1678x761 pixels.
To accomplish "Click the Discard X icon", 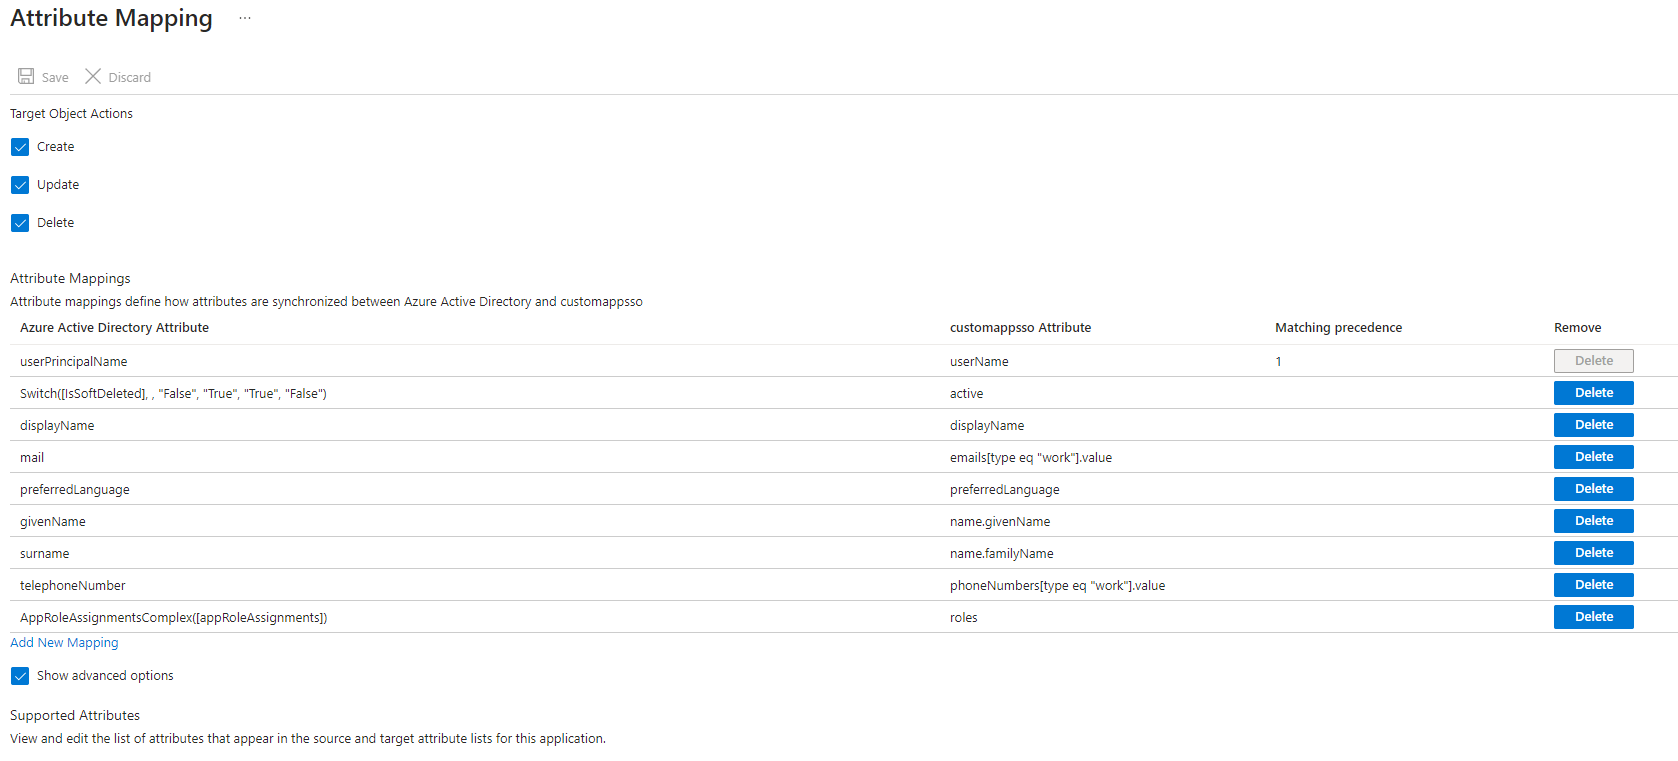I will [93, 76].
